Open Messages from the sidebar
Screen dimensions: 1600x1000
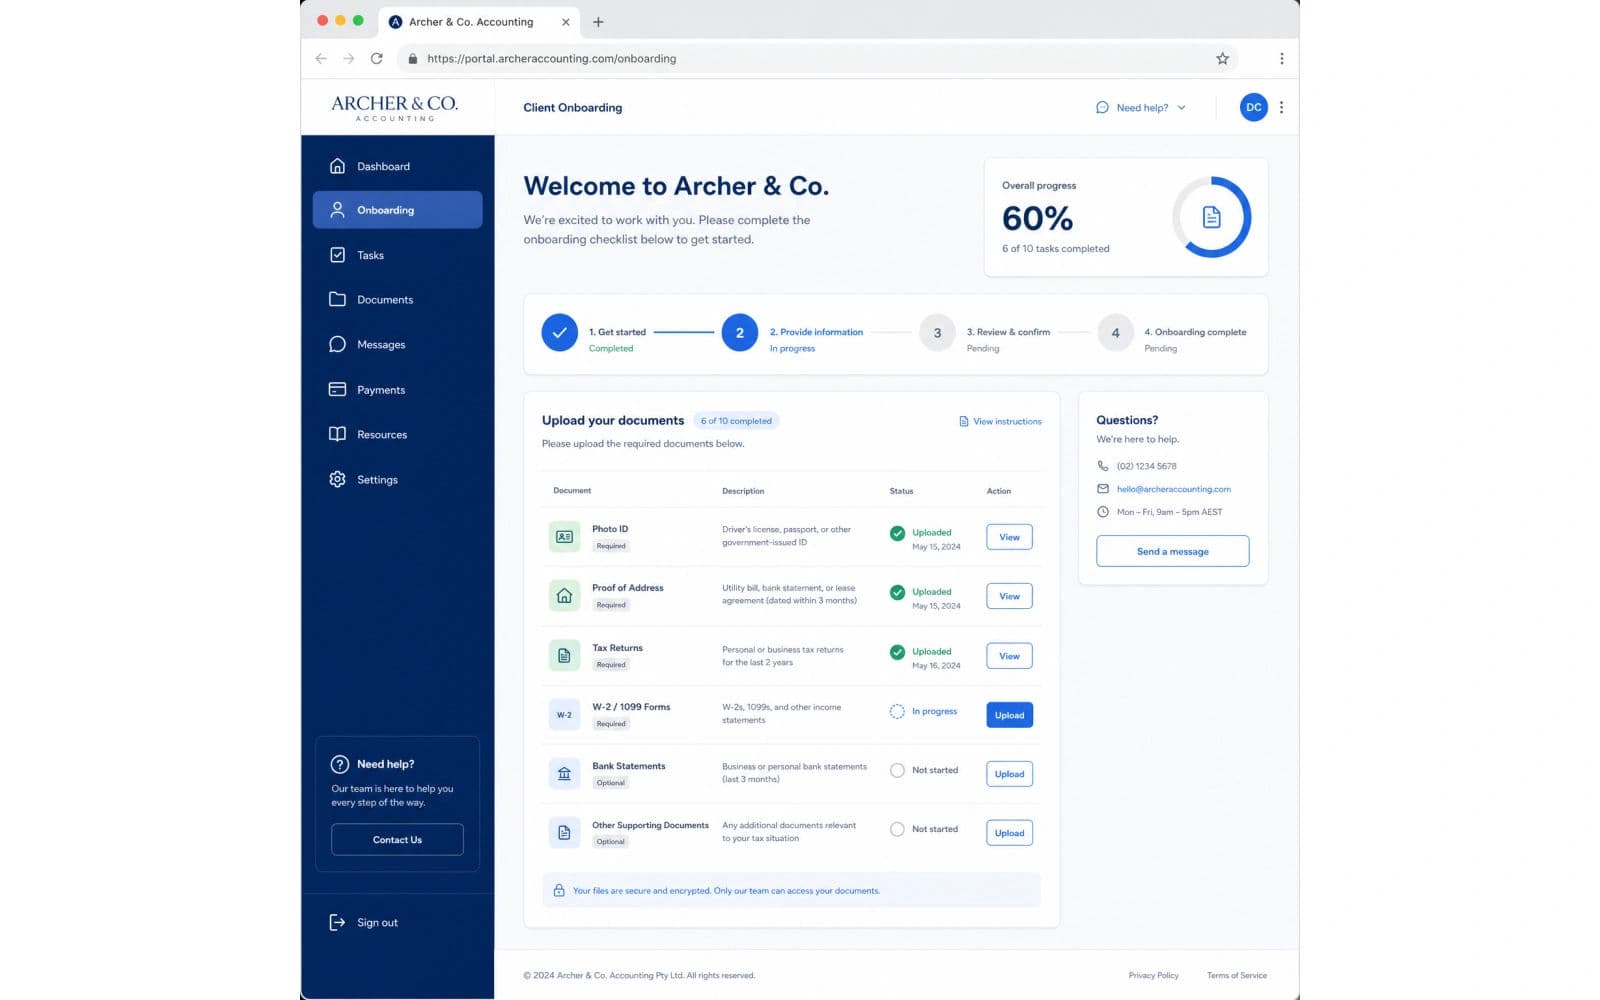397,345
